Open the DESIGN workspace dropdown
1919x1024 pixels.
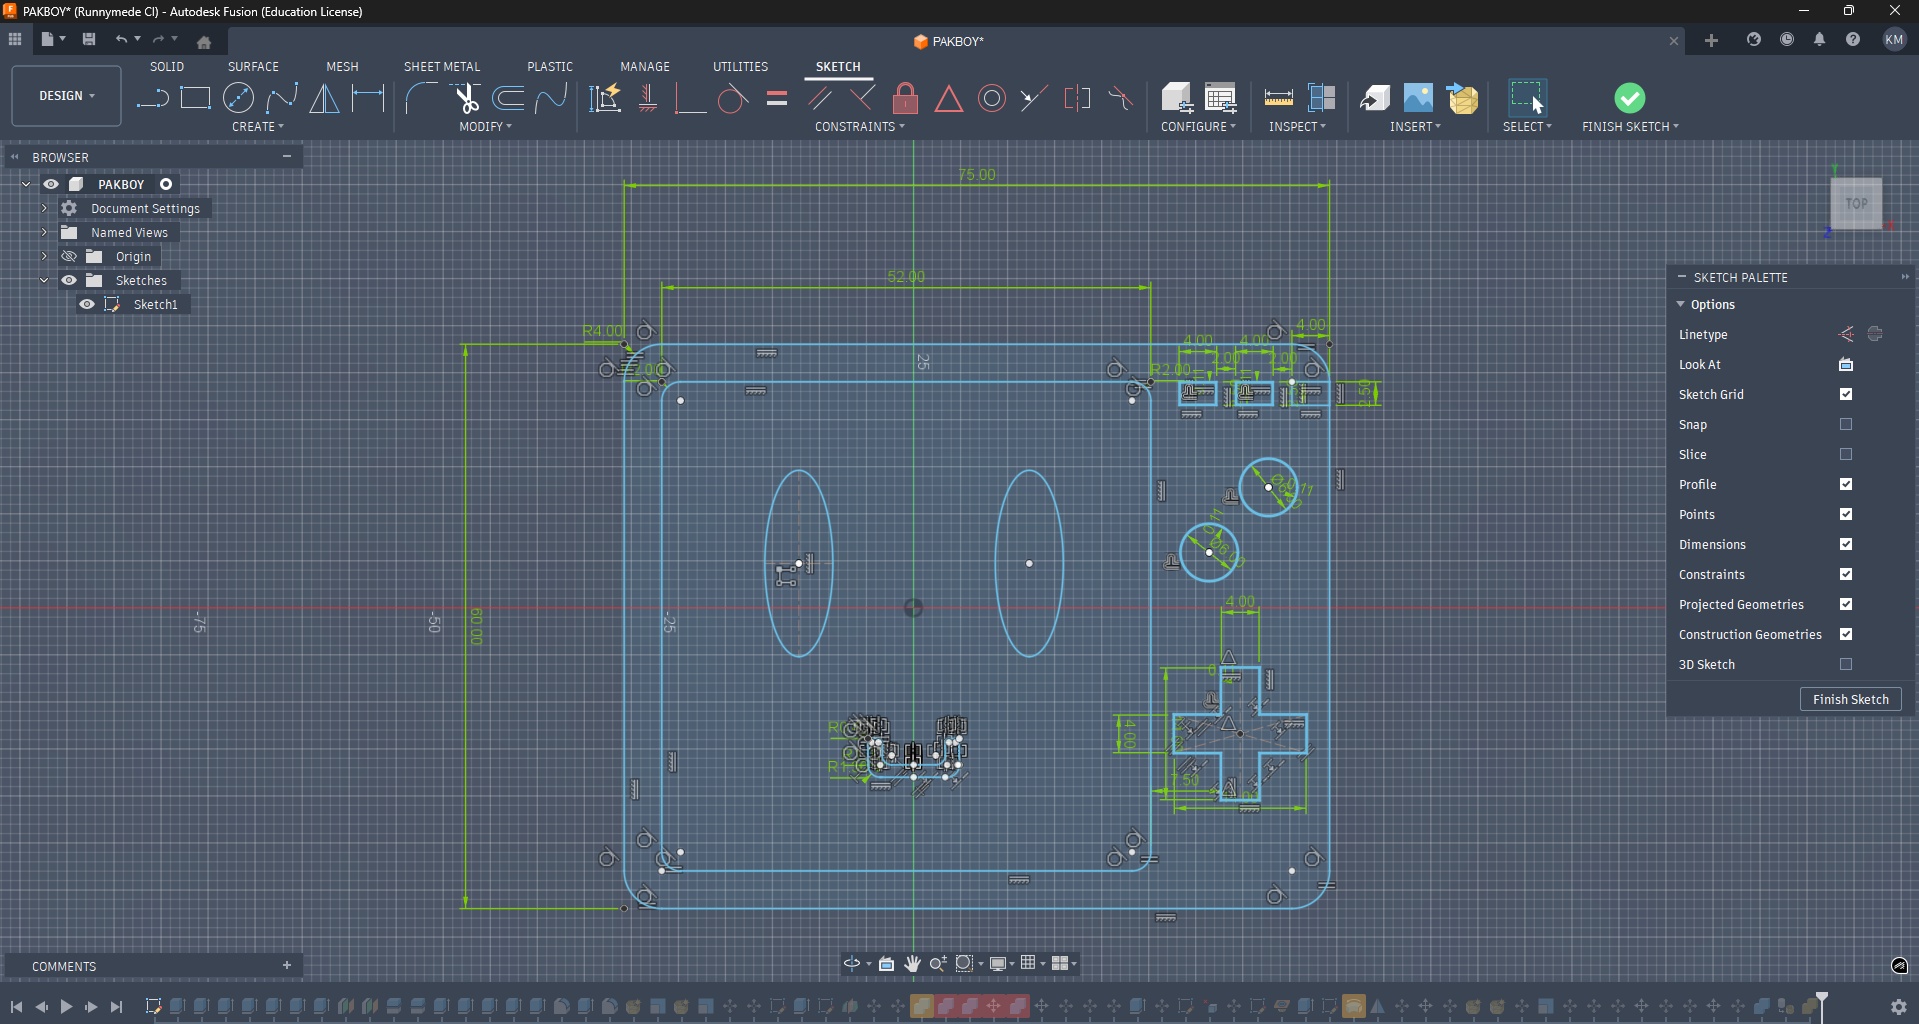coord(67,96)
